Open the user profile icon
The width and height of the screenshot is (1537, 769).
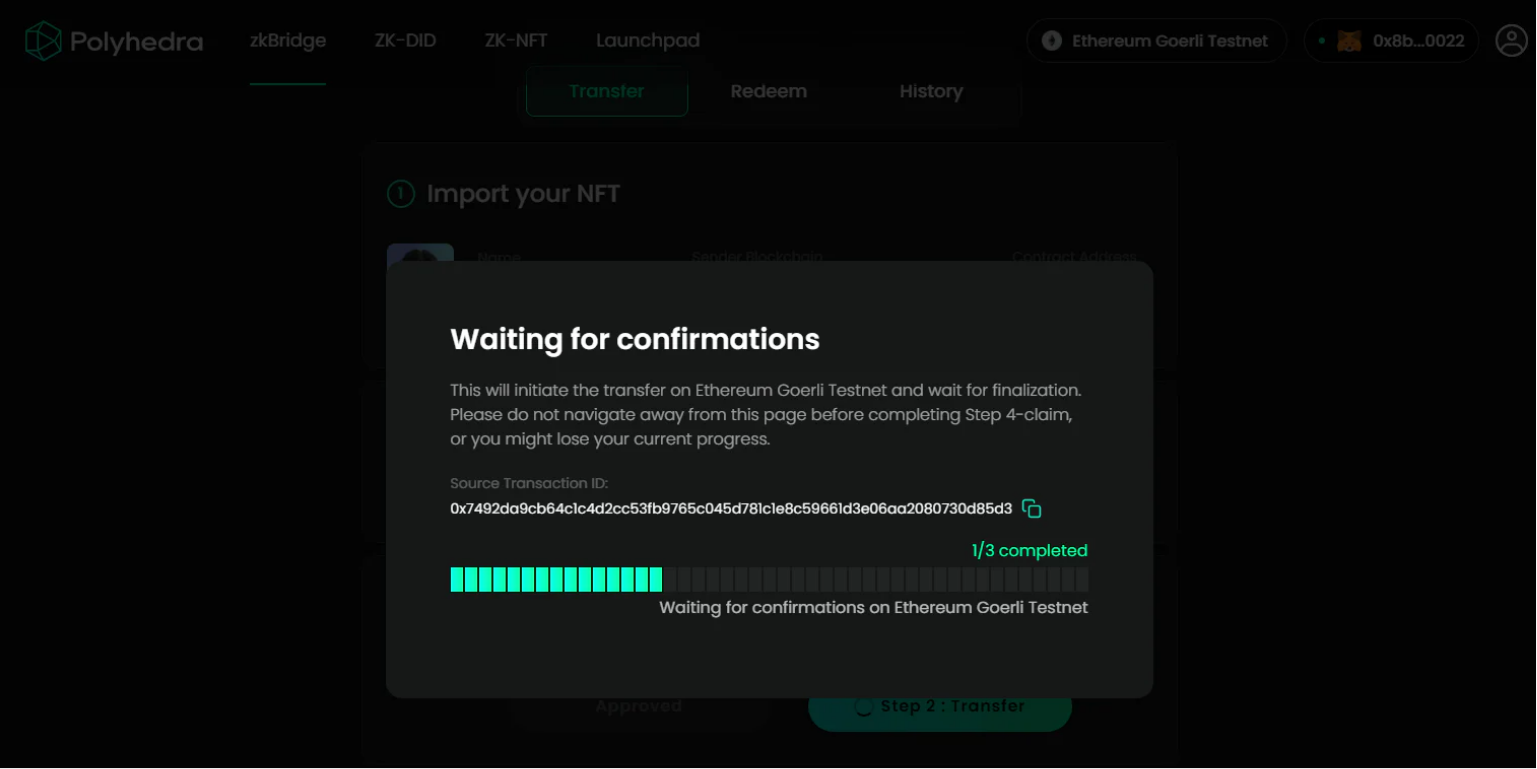tap(1510, 41)
